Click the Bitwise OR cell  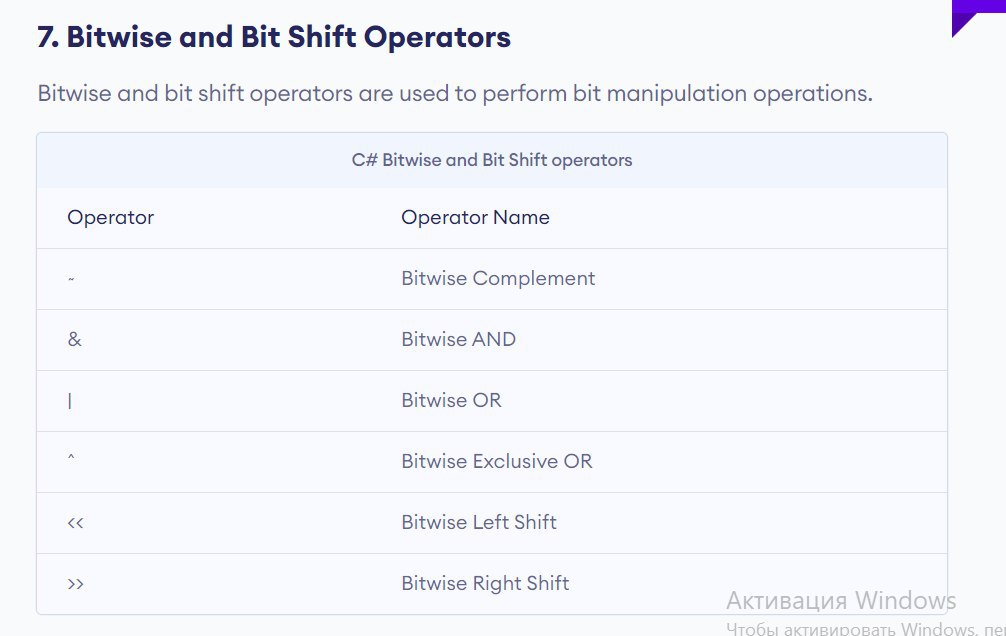coord(451,400)
